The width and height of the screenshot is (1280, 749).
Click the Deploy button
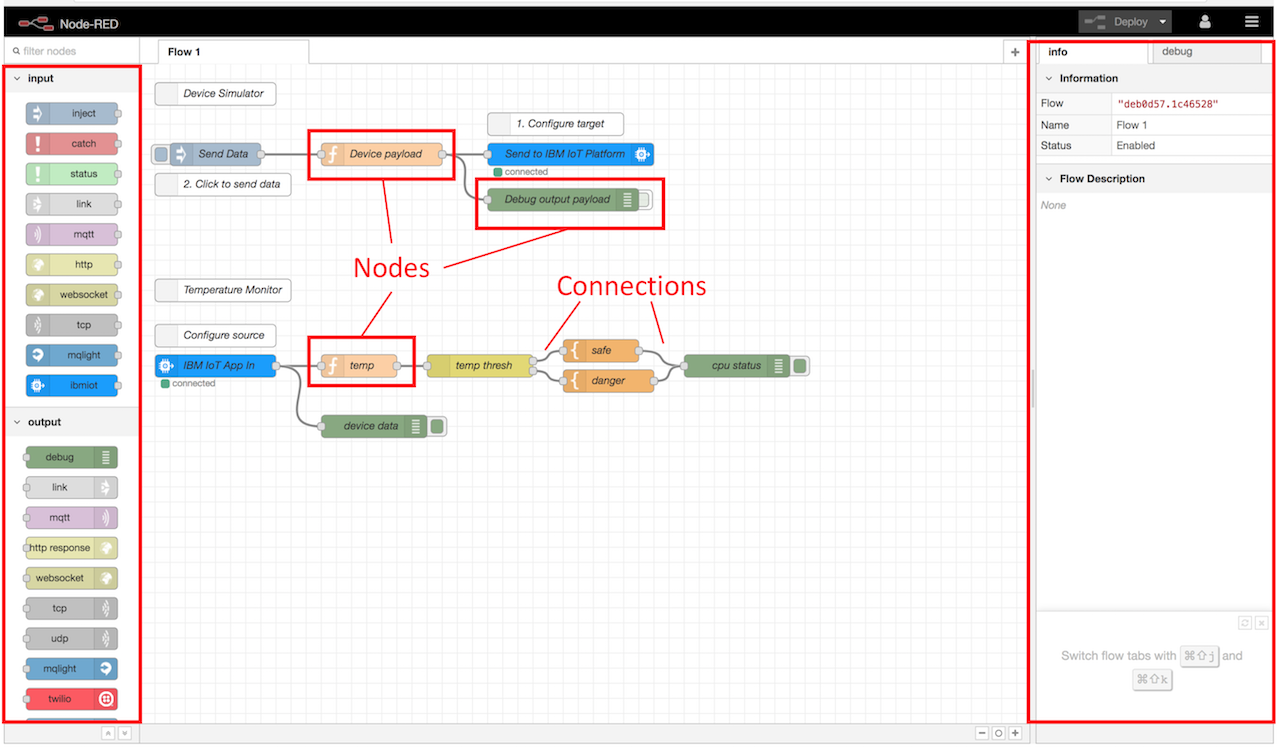pyautogui.click(x=1116, y=21)
